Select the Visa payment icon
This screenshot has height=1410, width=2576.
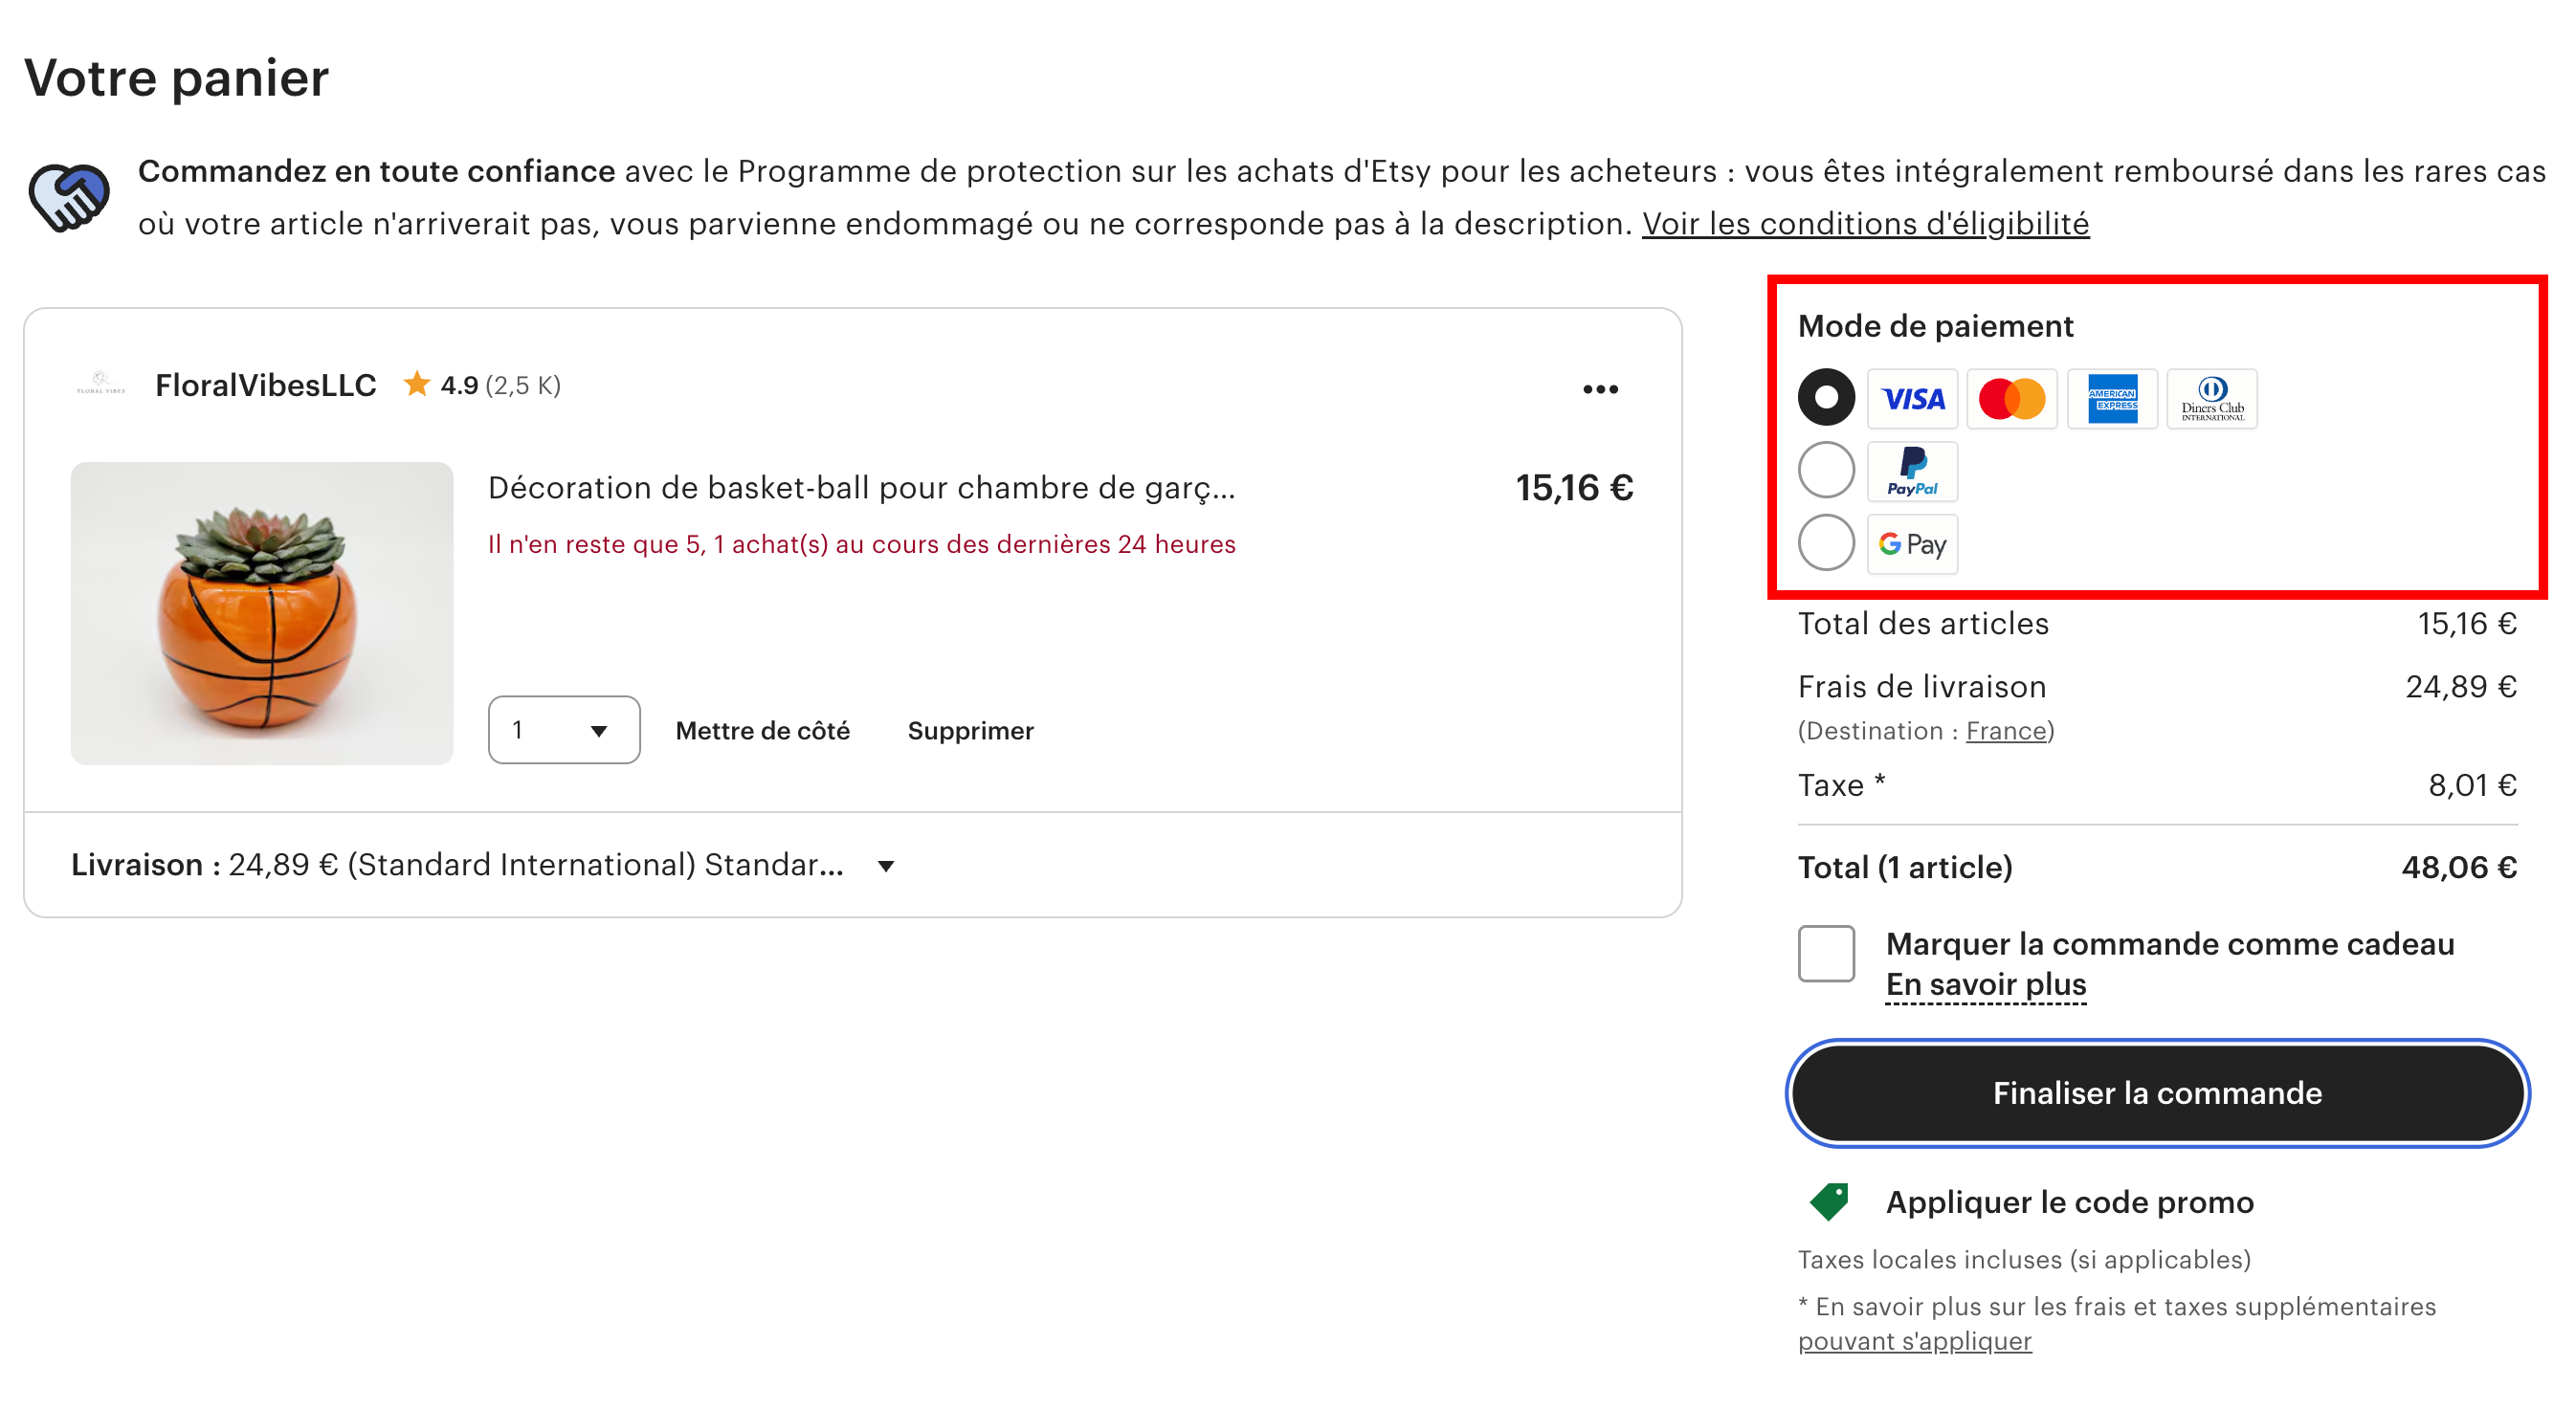coord(1913,399)
